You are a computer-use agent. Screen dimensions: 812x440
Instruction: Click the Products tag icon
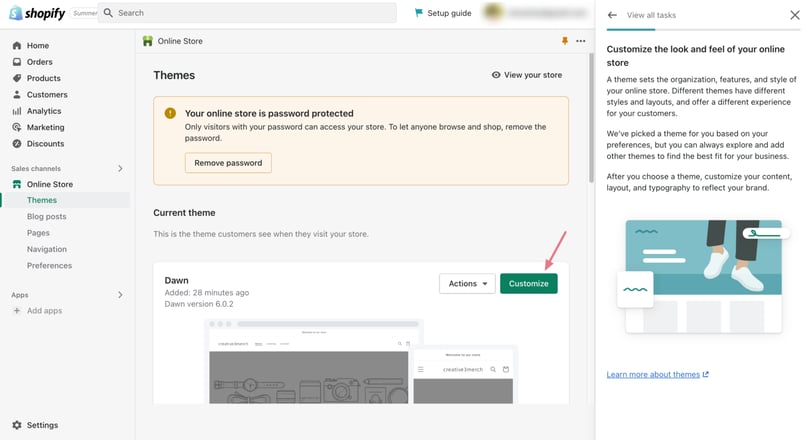pyautogui.click(x=17, y=78)
